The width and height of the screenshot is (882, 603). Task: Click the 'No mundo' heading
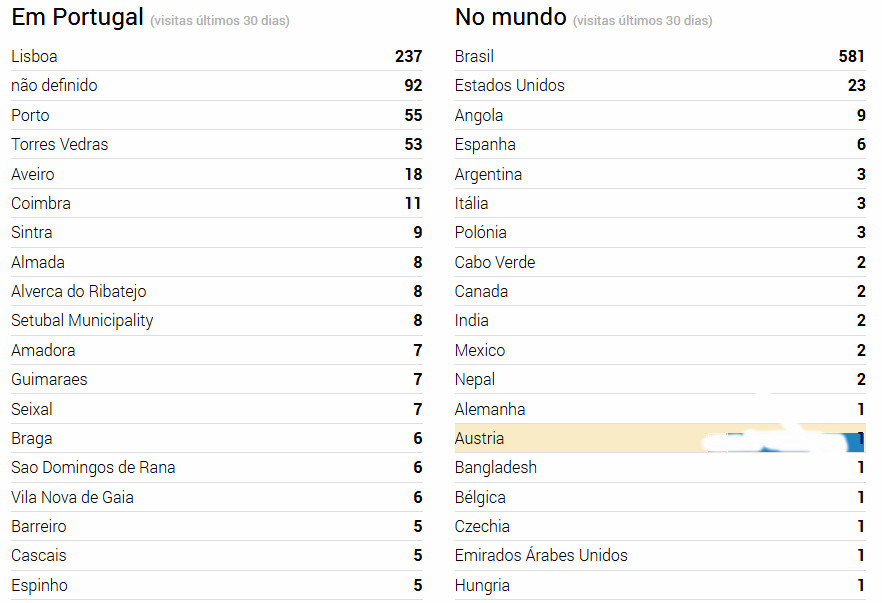[510, 17]
